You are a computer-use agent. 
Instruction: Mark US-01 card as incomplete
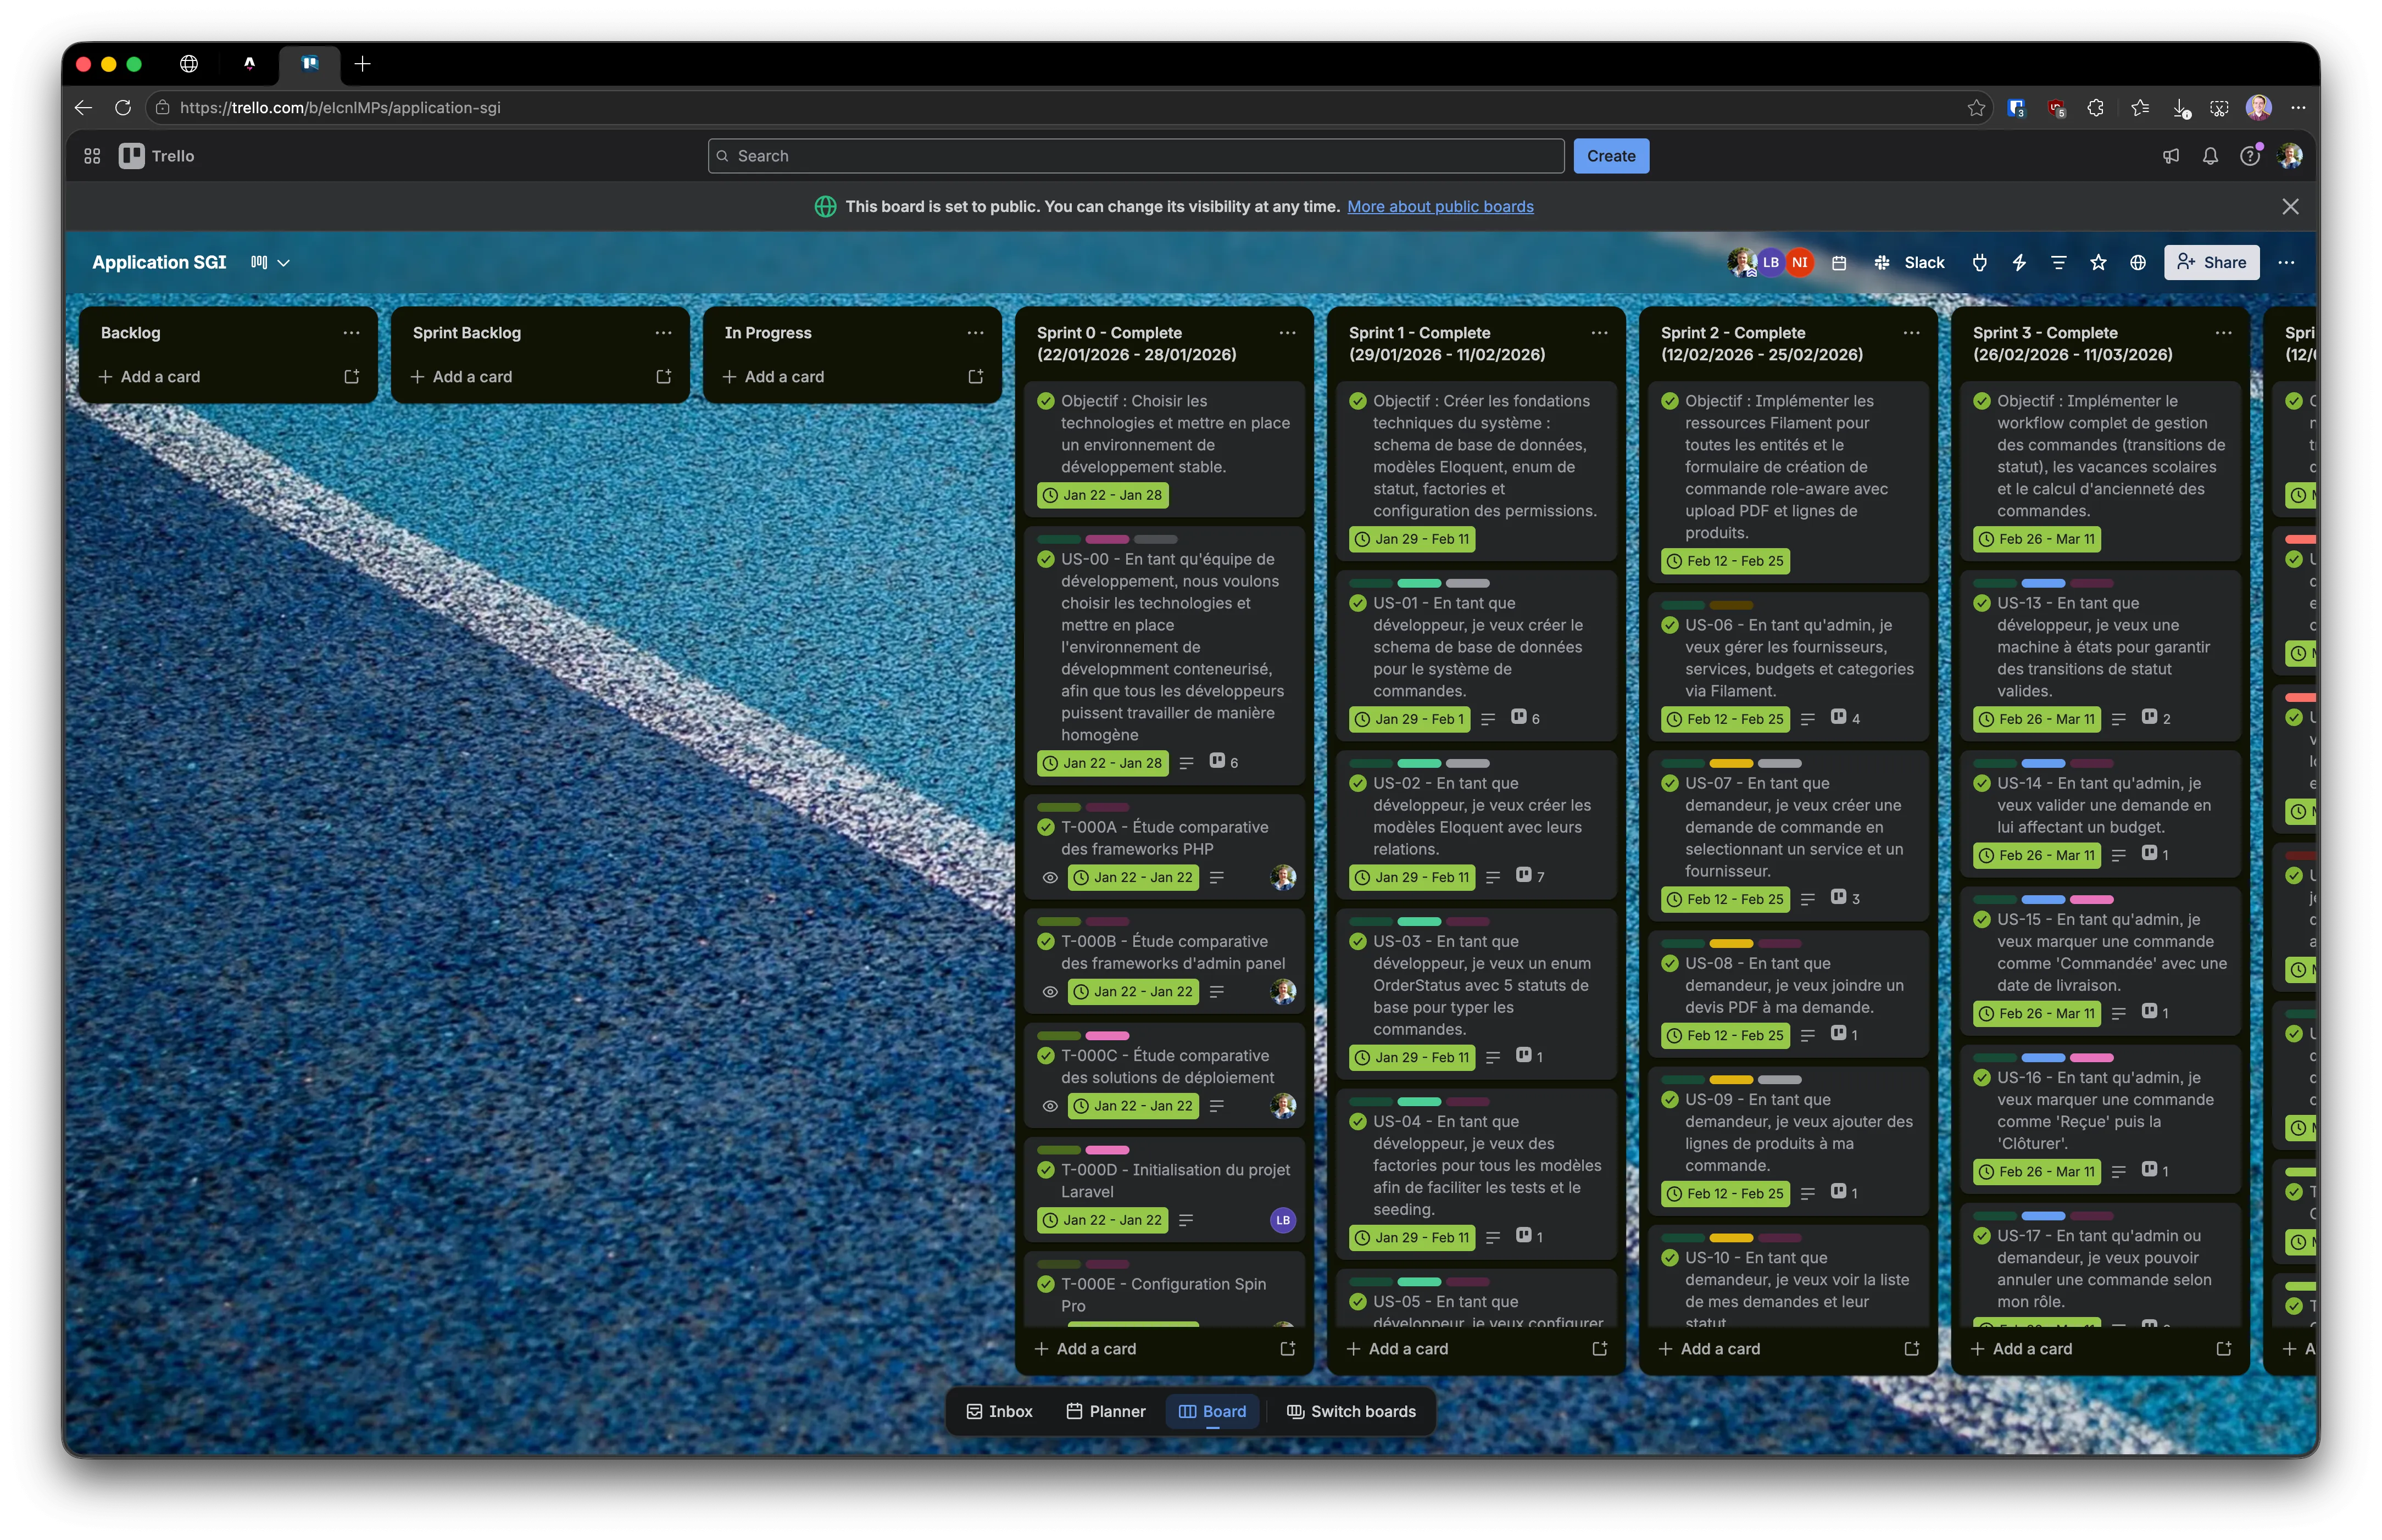click(x=1358, y=603)
